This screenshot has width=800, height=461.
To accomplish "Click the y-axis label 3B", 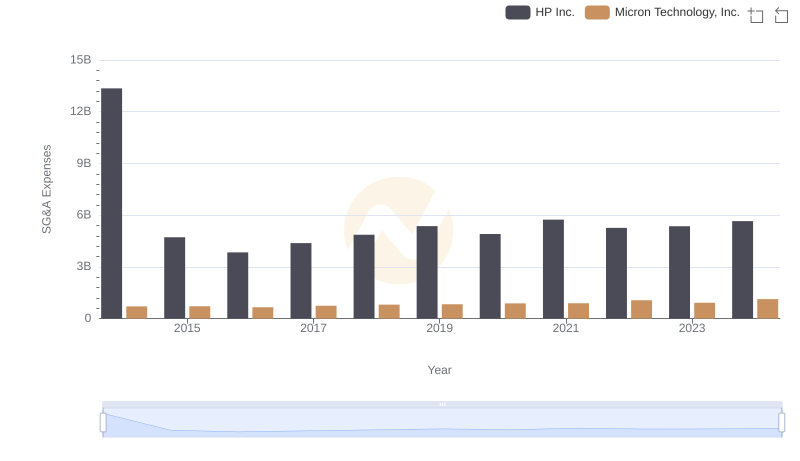I will pos(84,267).
